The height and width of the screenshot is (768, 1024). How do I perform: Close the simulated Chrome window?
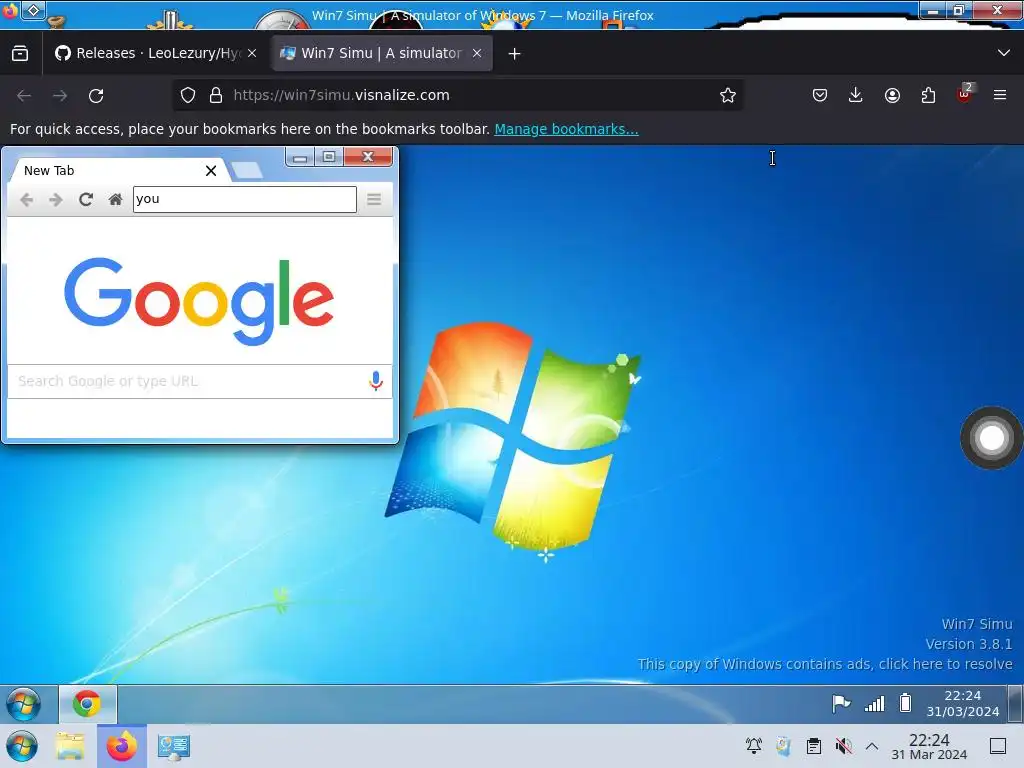tap(368, 157)
